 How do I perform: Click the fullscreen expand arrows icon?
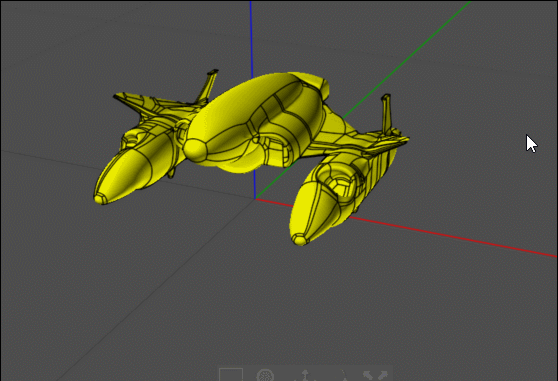375,375
